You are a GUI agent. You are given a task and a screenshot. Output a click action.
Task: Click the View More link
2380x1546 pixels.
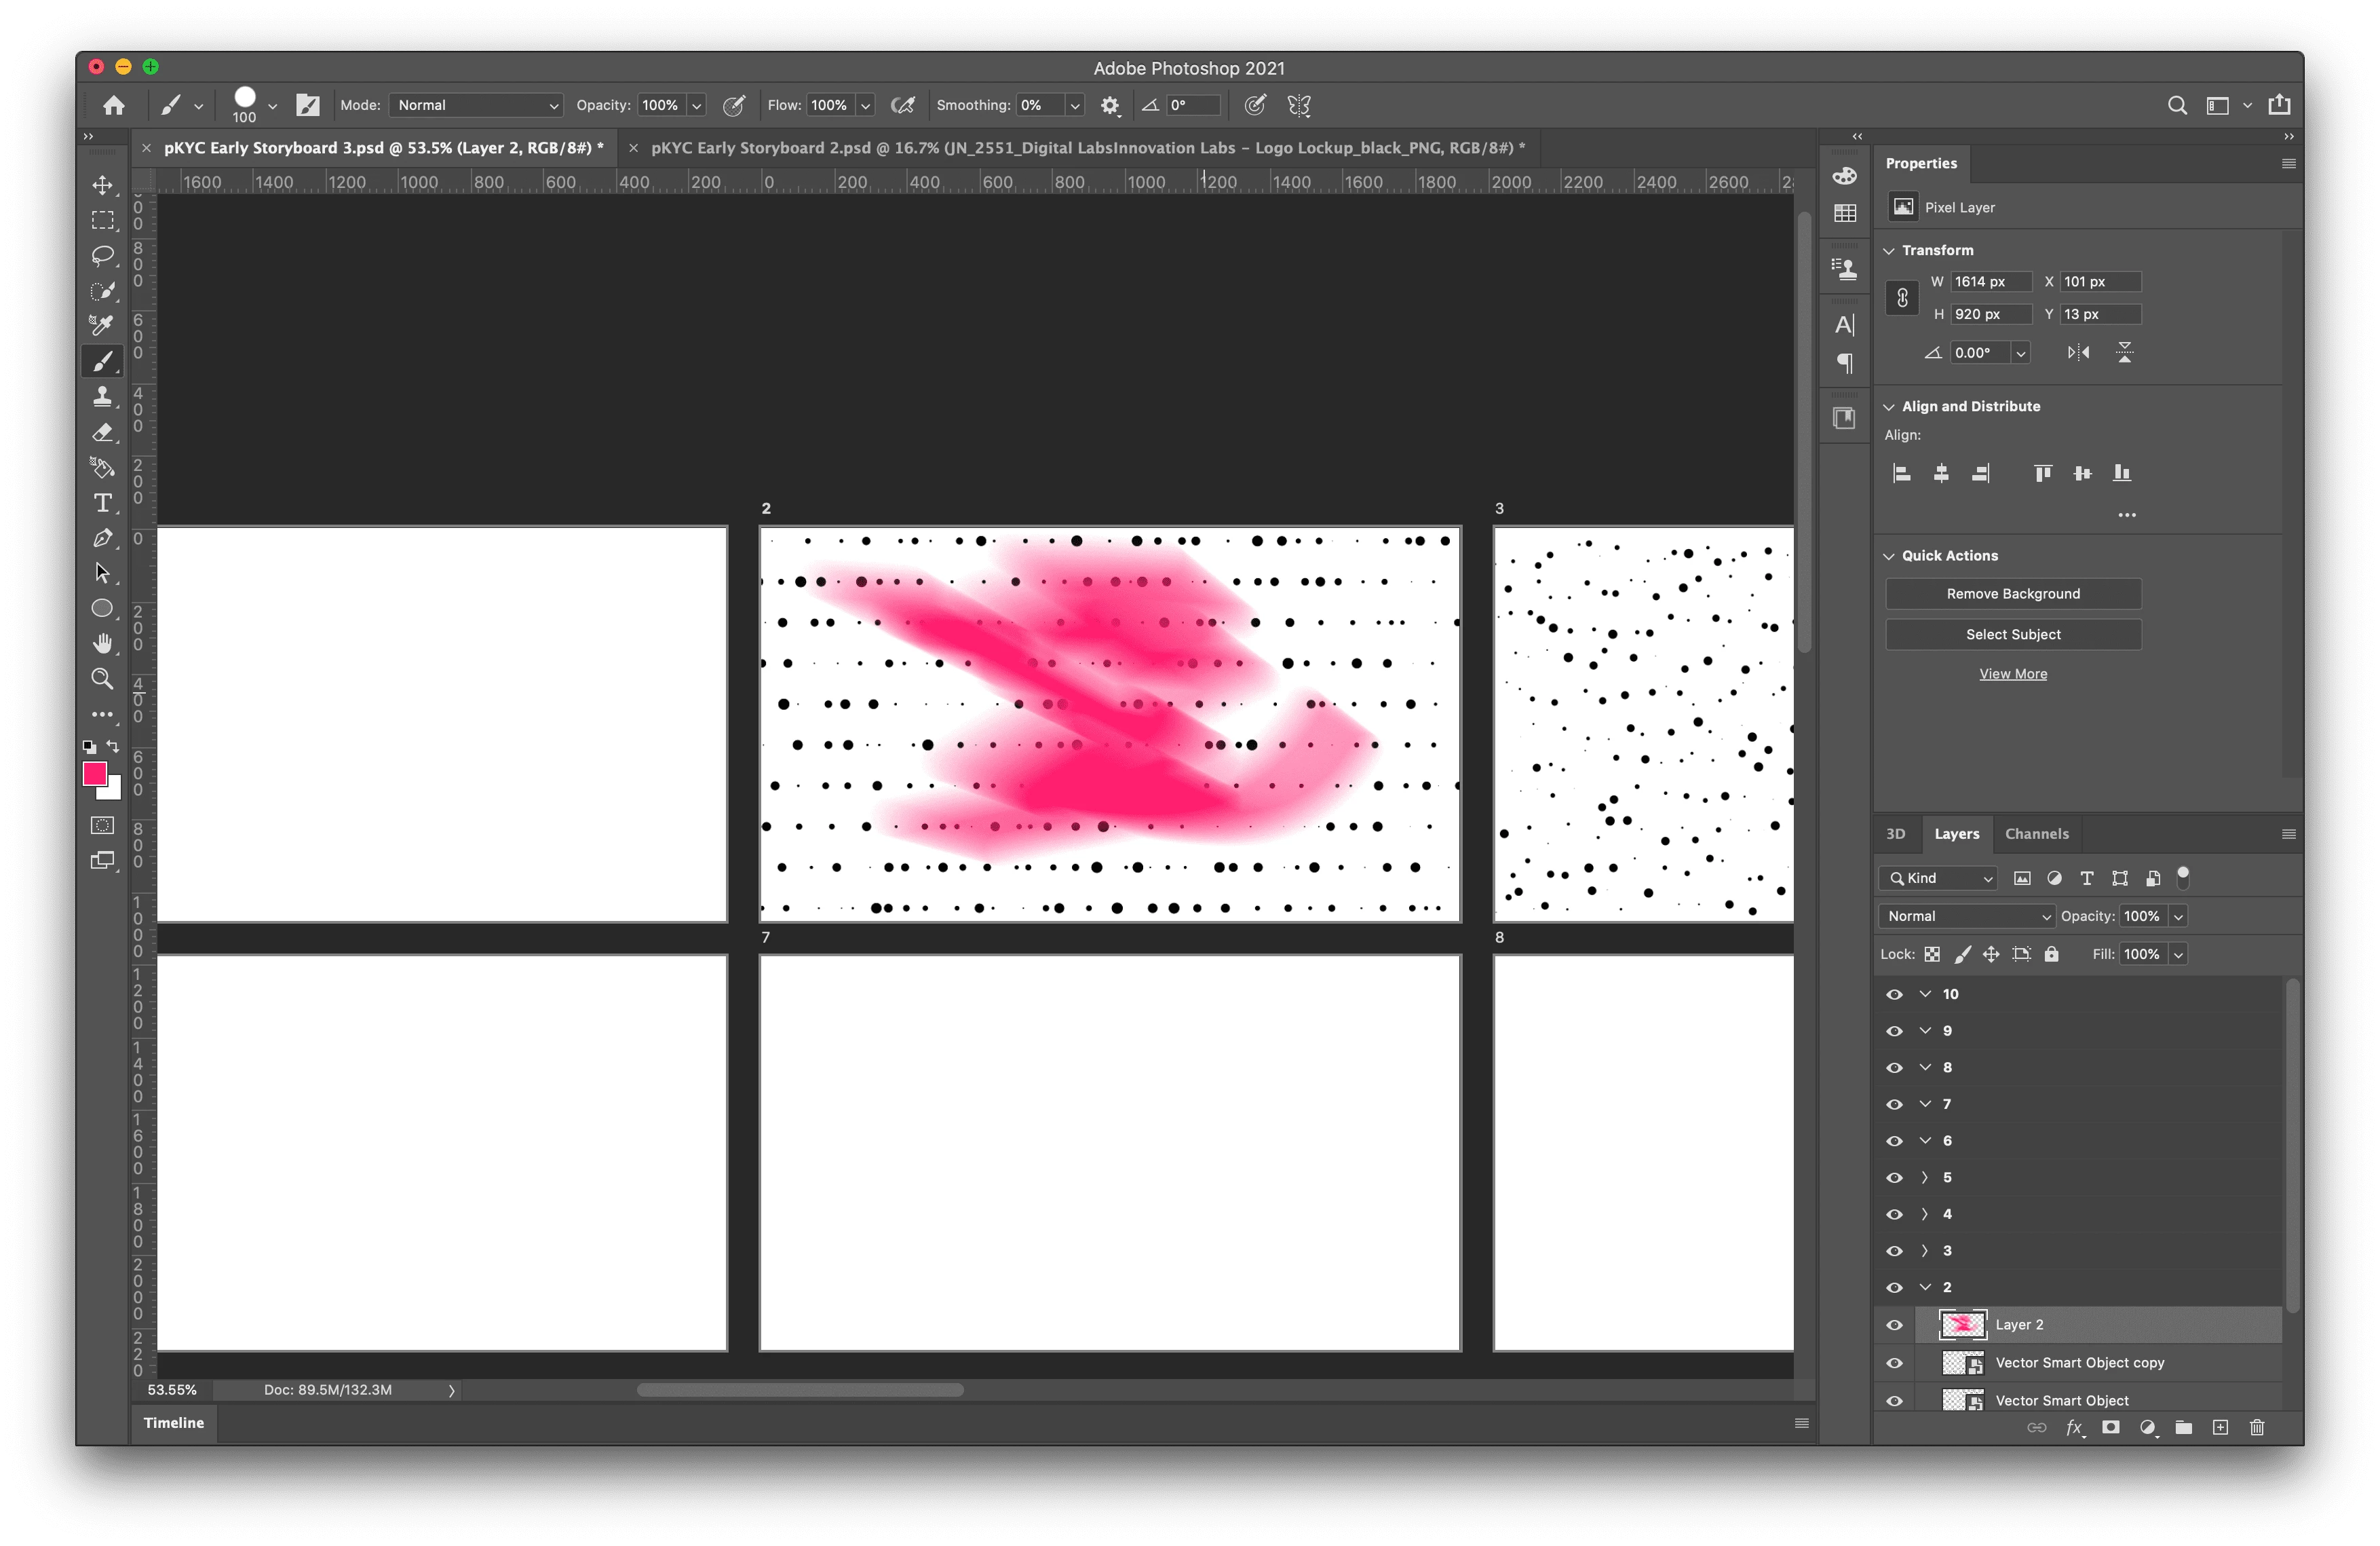point(2012,674)
